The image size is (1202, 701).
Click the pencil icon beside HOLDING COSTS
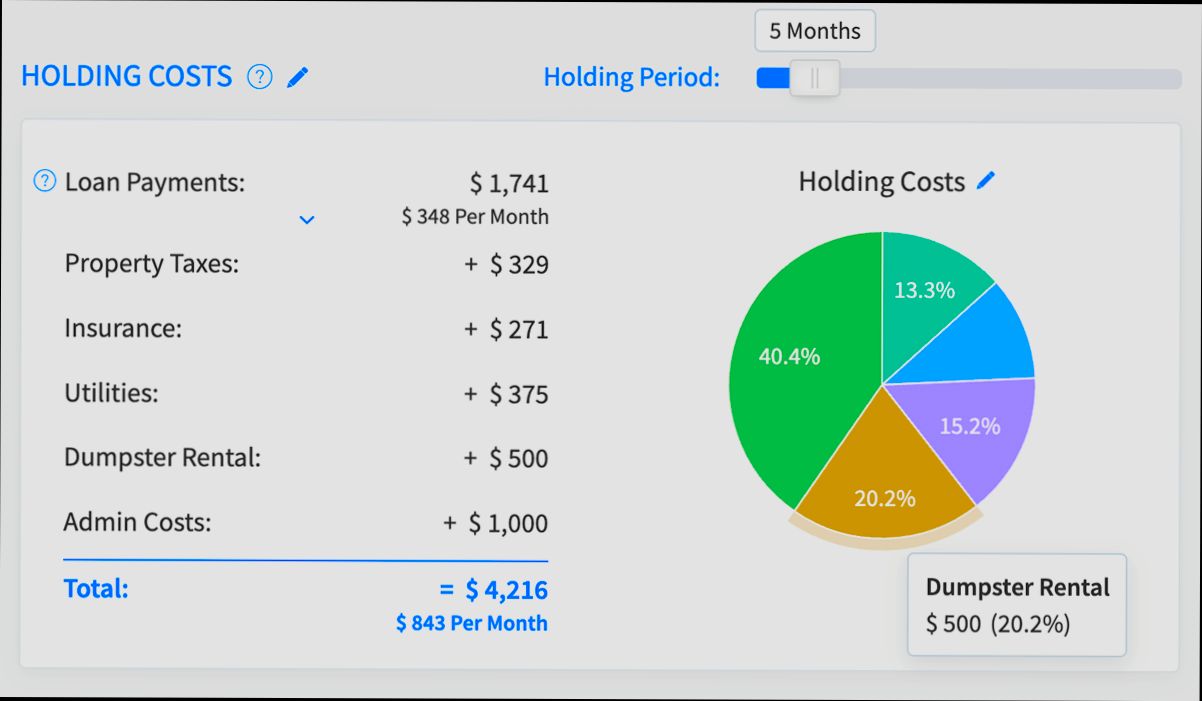(297, 76)
